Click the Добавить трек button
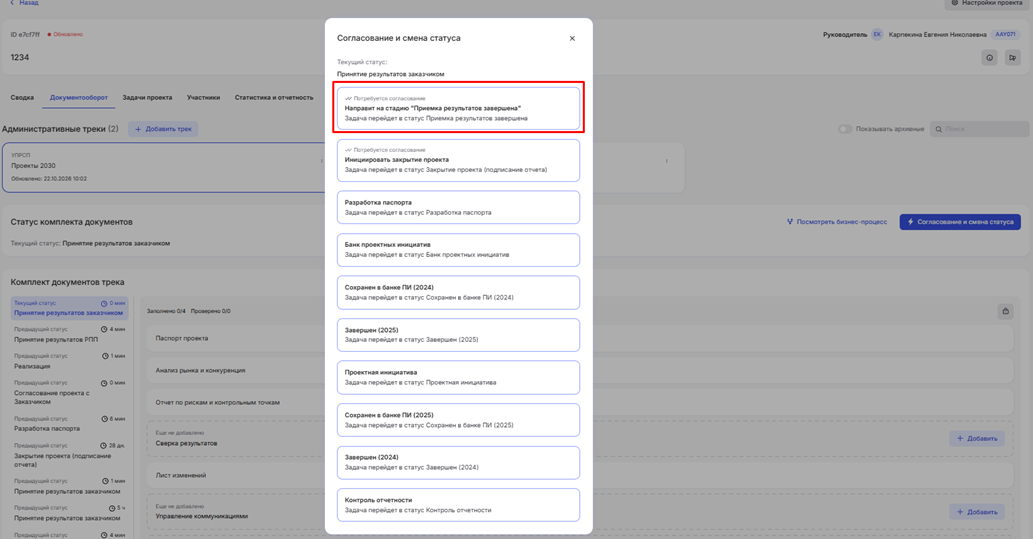The image size is (1033, 539). [x=163, y=129]
